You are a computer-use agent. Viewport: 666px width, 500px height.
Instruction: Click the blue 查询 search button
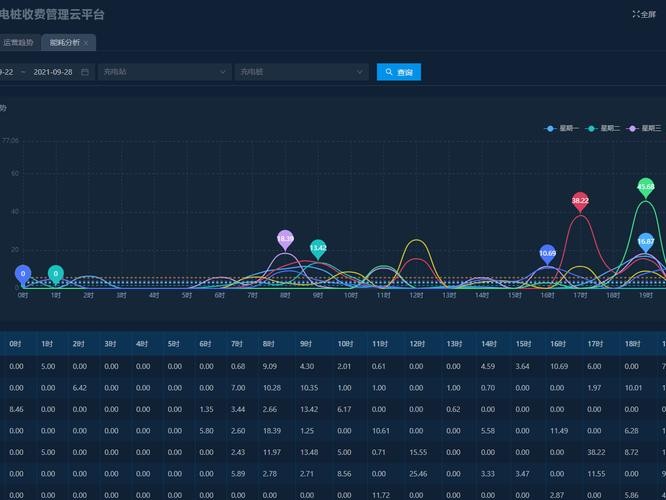point(399,72)
